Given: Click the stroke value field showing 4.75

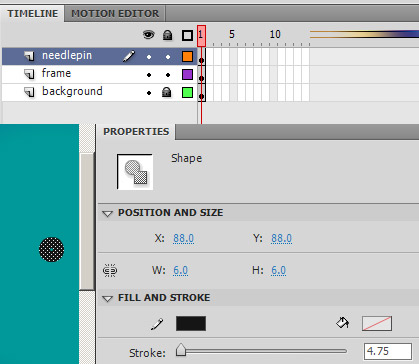Looking at the screenshot, I should pyautogui.click(x=388, y=351).
